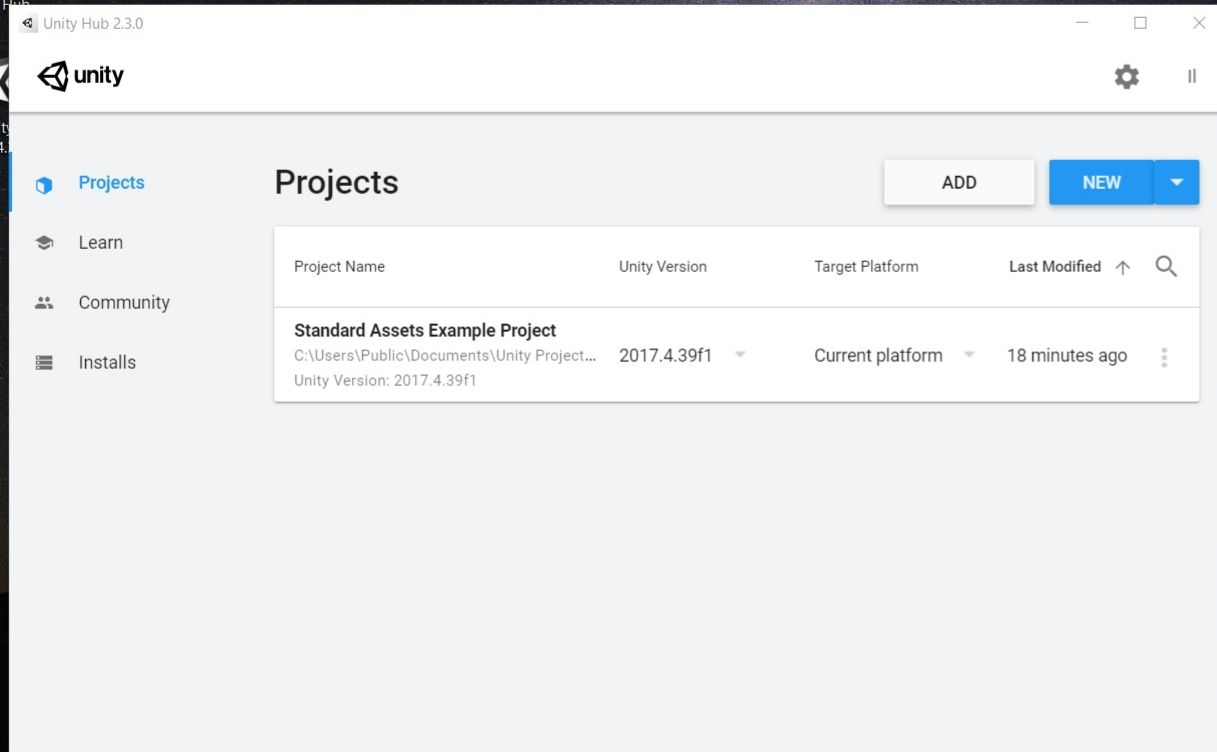The image size is (1217, 752).
Task: Create a new project with NEW
Action: [1101, 183]
